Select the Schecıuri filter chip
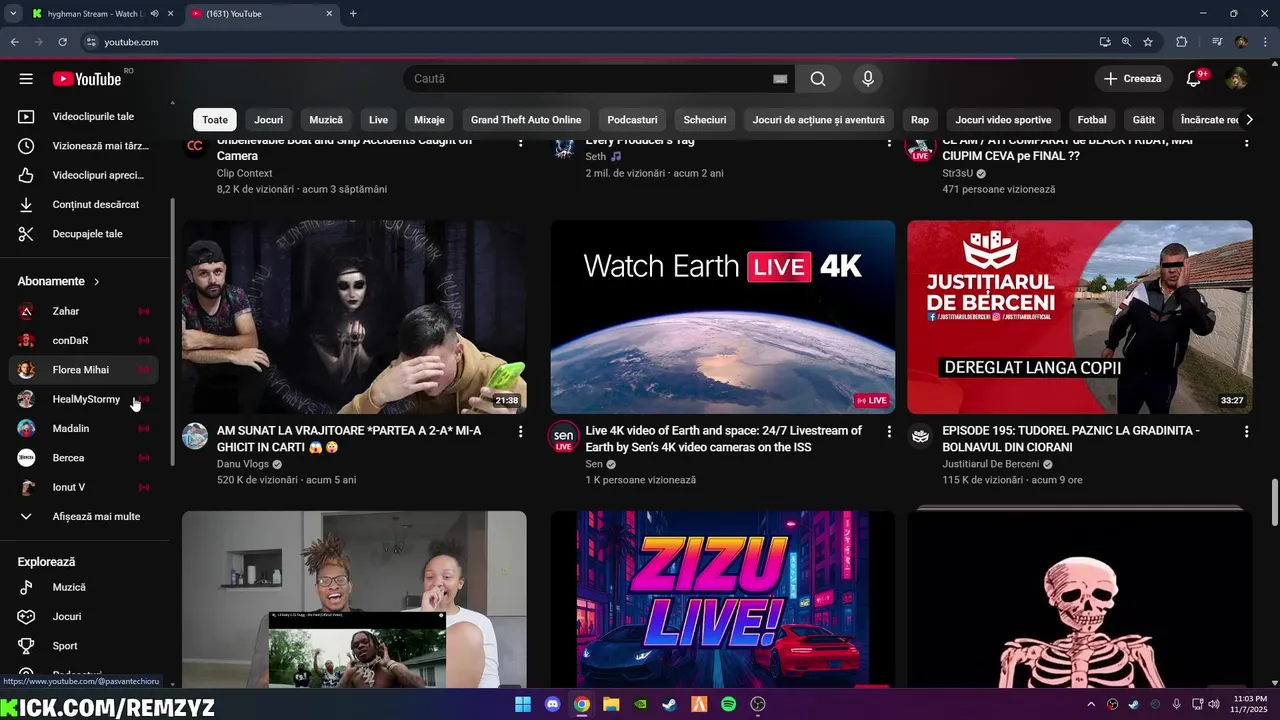The width and height of the screenshot is (1280, 720). tap(705, 120)
